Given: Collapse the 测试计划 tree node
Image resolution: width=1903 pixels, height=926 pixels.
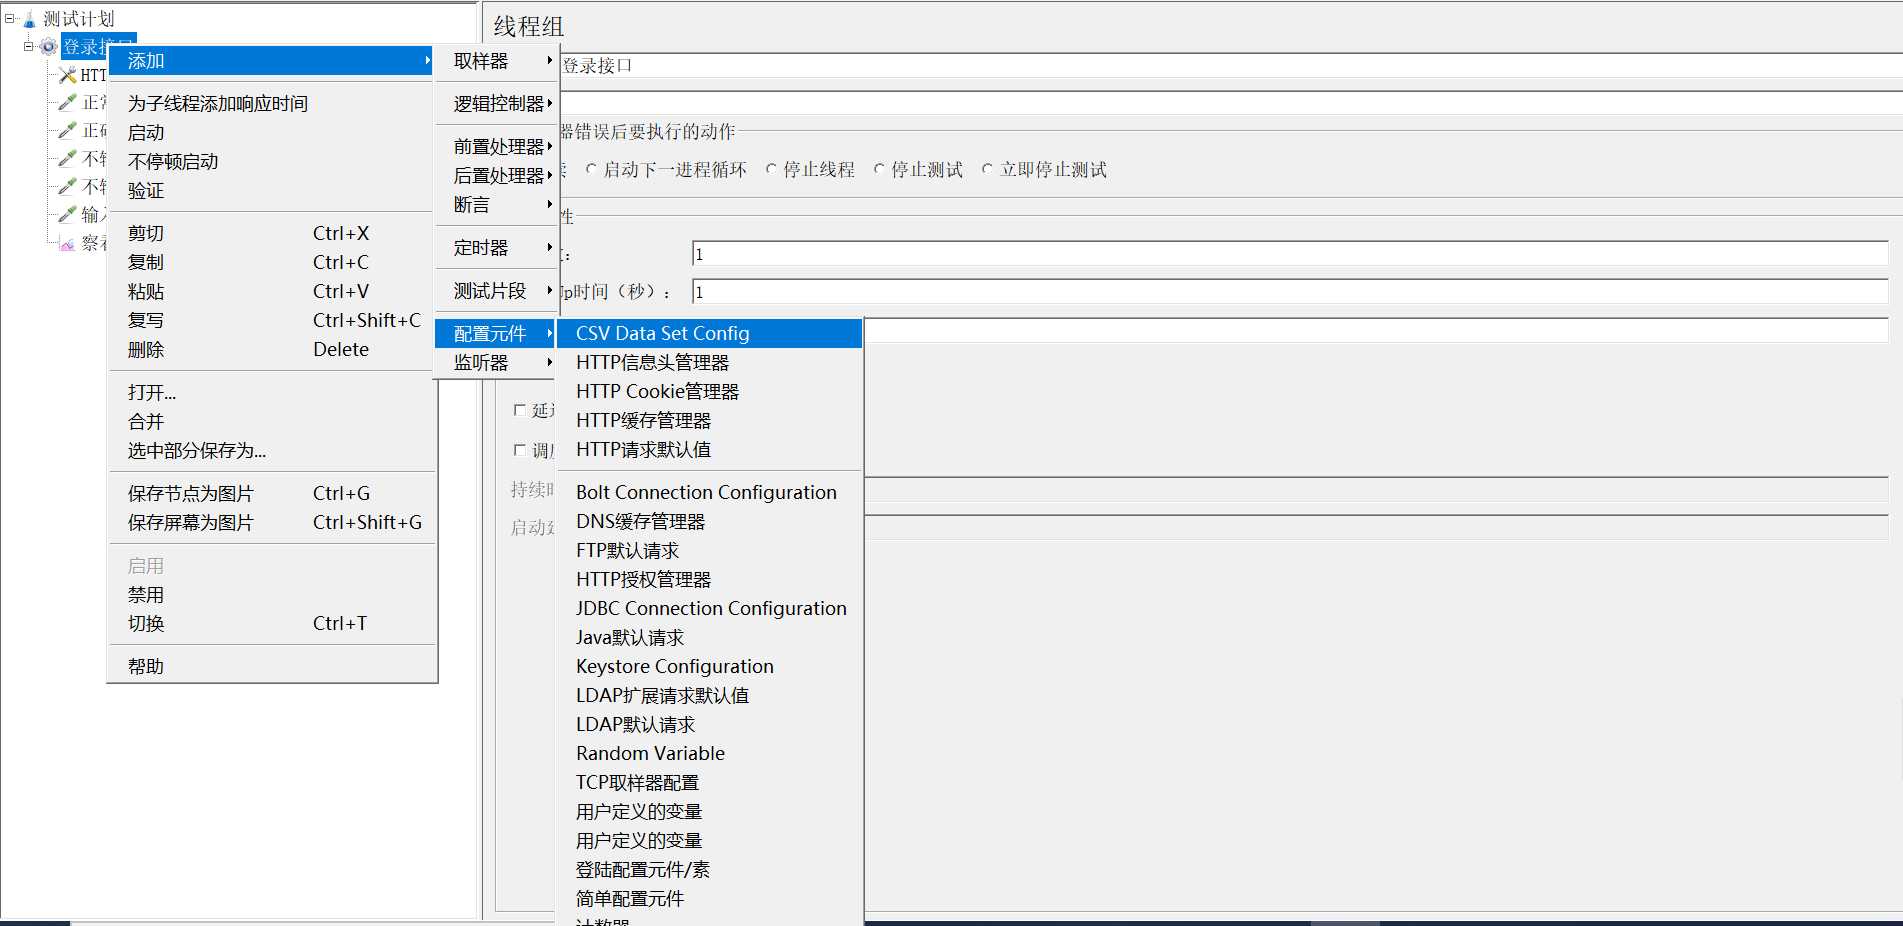Looking at the screenshot, I should [x=10, y=19].
